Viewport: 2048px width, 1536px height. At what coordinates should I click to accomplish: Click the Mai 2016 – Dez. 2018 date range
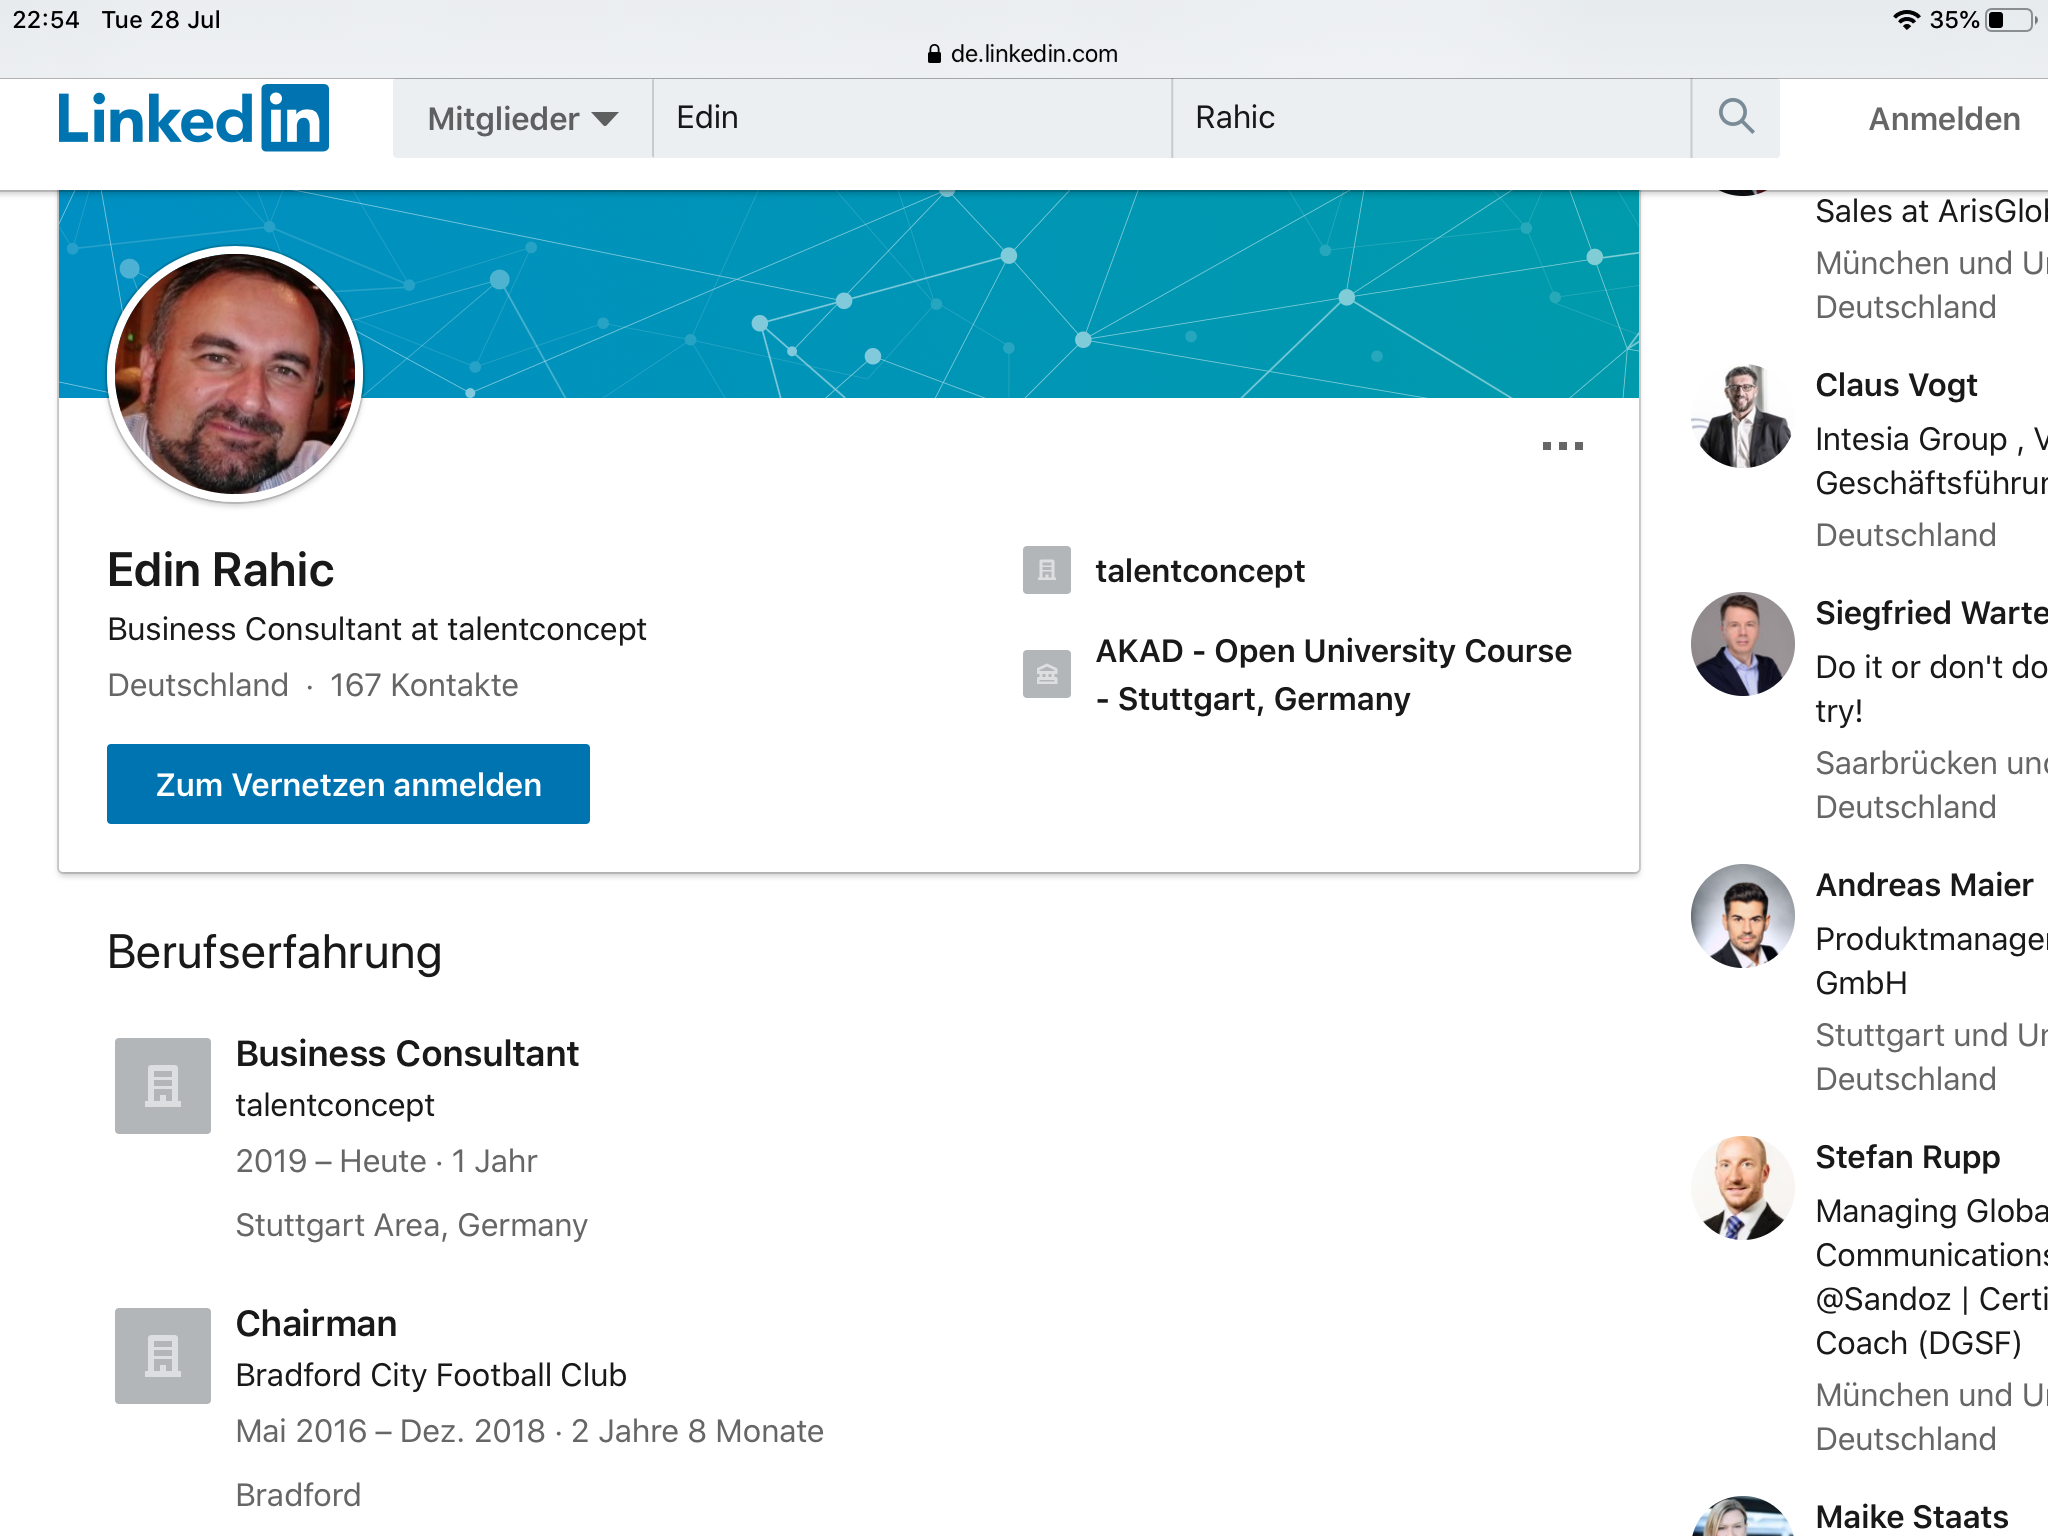391,1431
